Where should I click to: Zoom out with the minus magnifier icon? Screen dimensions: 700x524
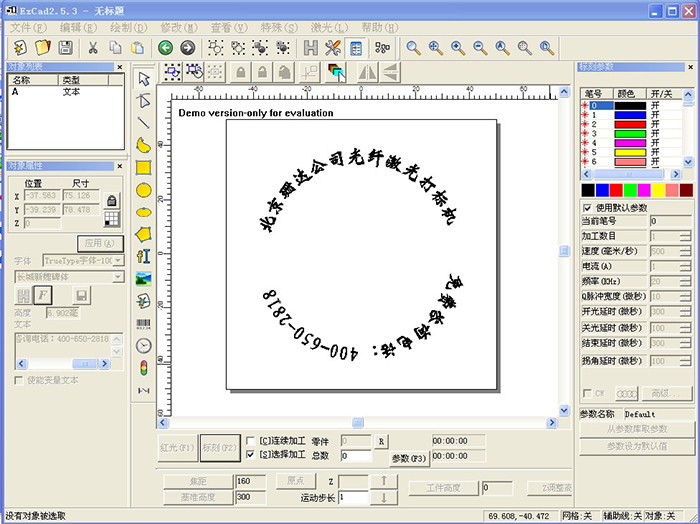(480, 48)
